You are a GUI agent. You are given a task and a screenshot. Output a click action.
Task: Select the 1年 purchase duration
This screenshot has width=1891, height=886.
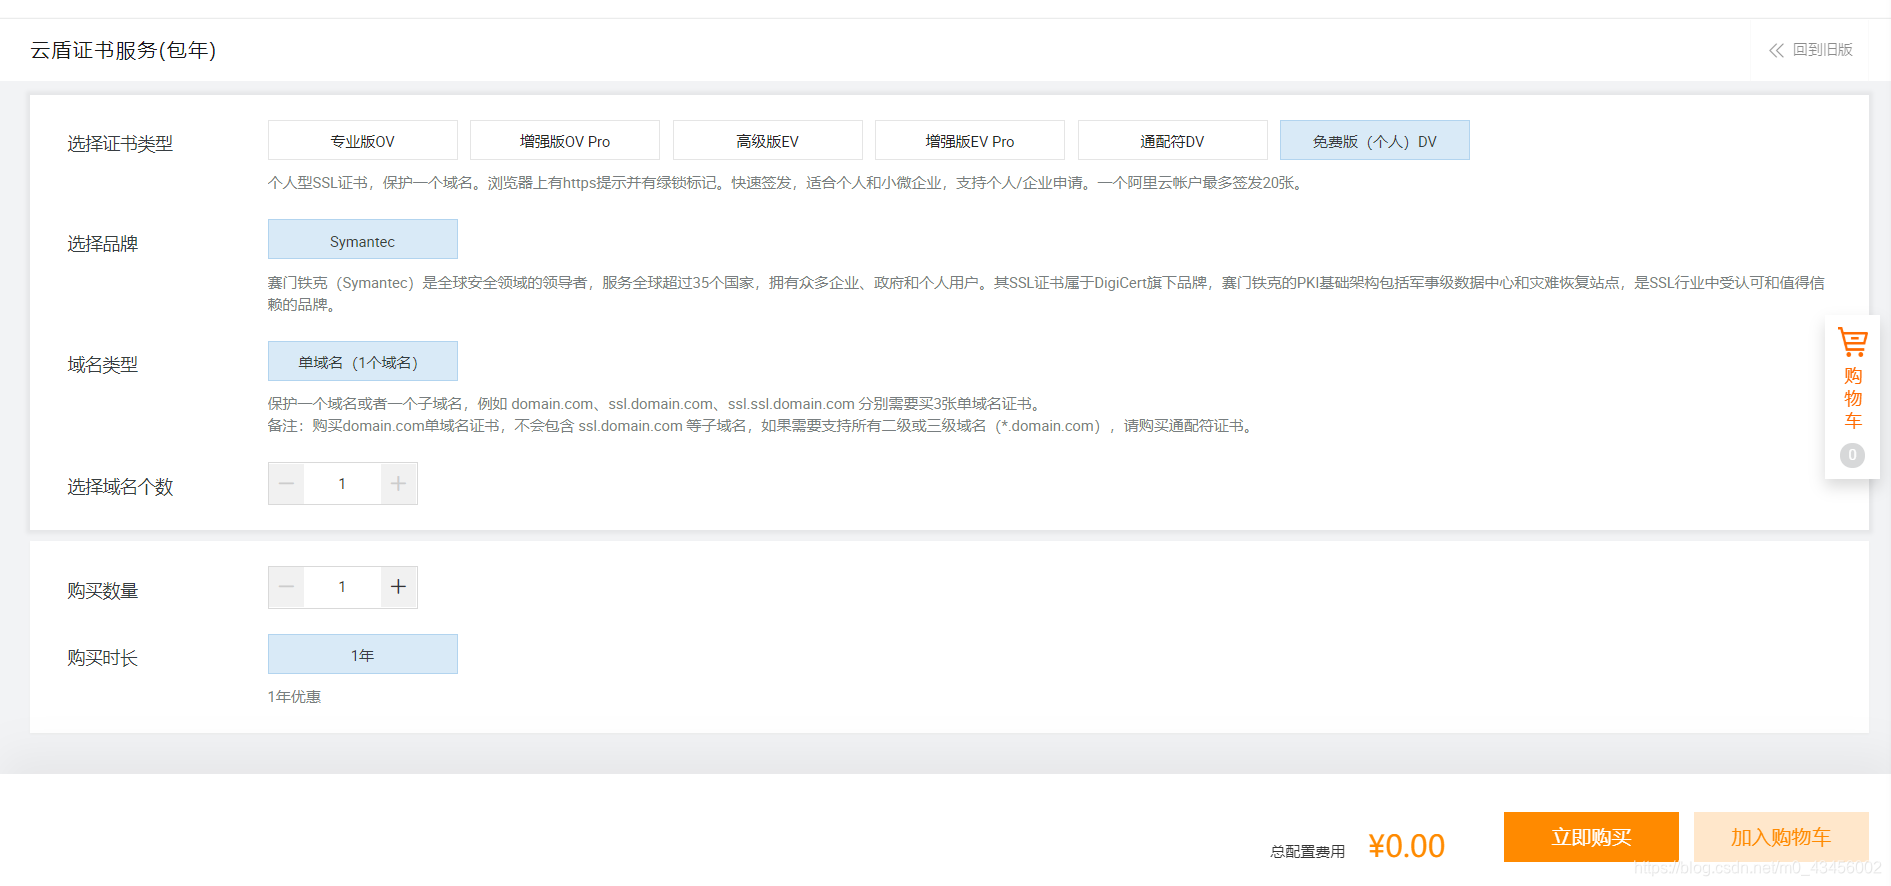363,655
